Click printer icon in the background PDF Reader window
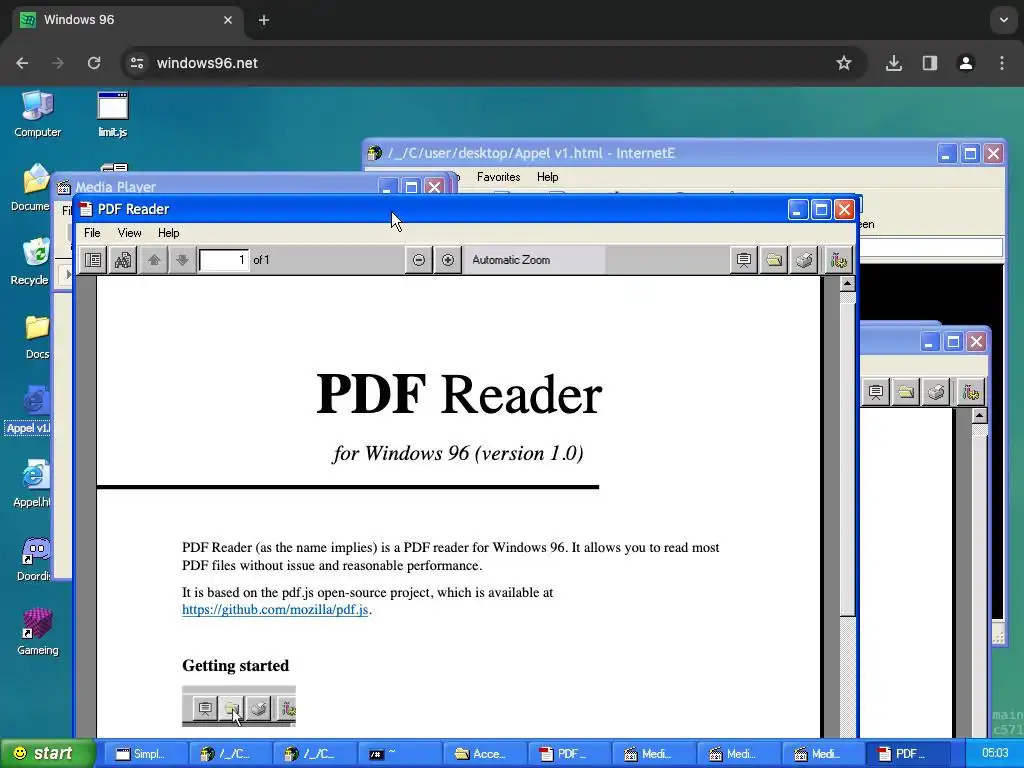The height and width of the screenshot is (768, 1024). pos(936,392)
